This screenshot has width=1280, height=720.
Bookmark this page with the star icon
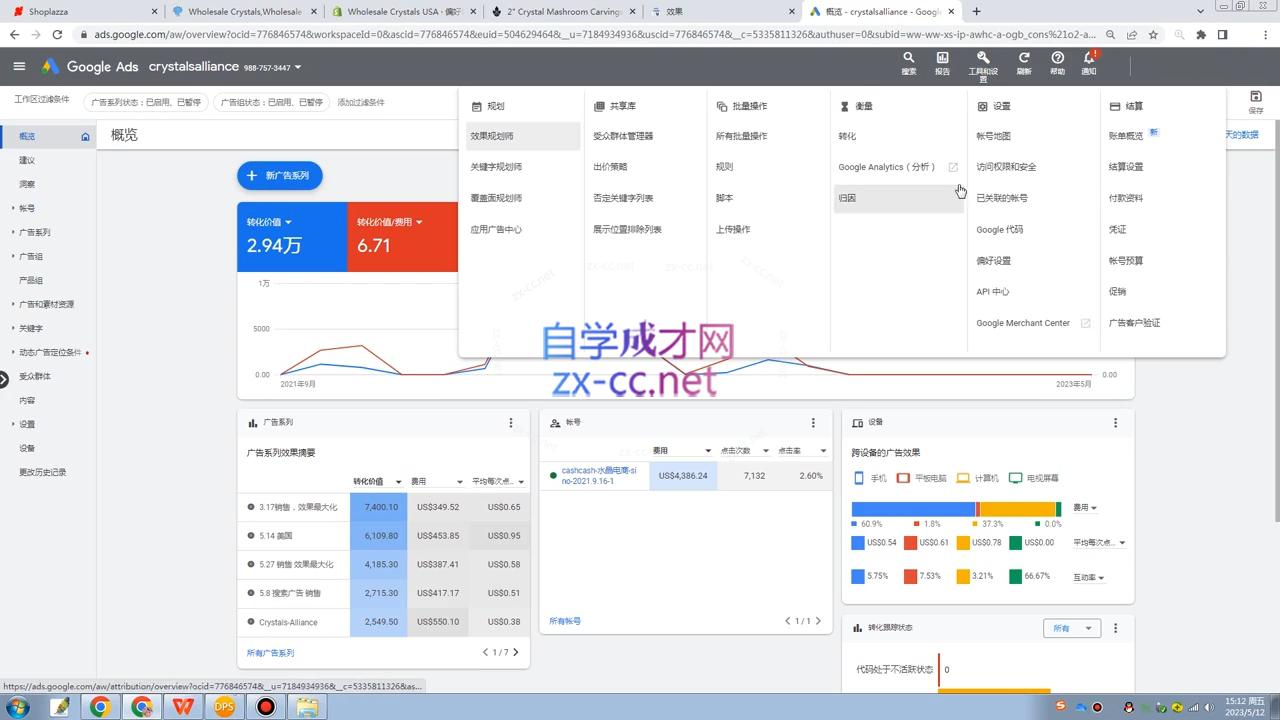pos(1153,34)
